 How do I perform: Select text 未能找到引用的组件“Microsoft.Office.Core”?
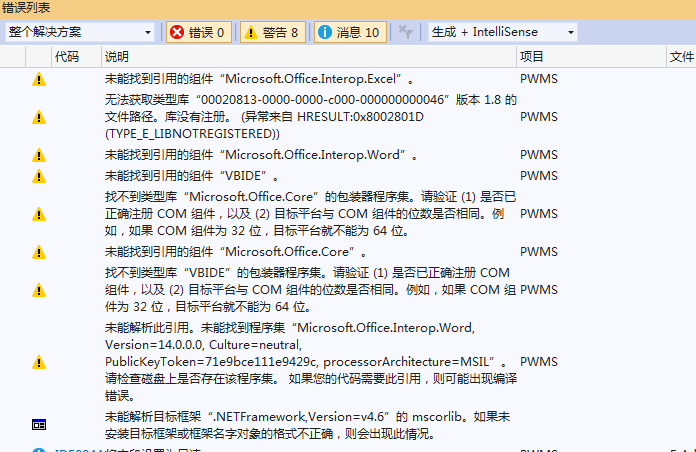click(x=236, y=252)
